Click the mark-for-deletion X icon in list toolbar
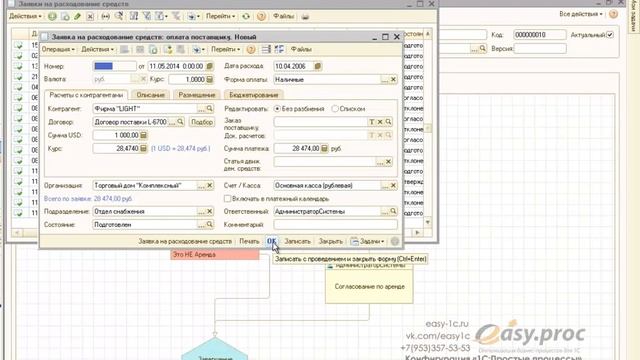The width and height of the screenshot is (640, 360). click(x=90, y=17)
